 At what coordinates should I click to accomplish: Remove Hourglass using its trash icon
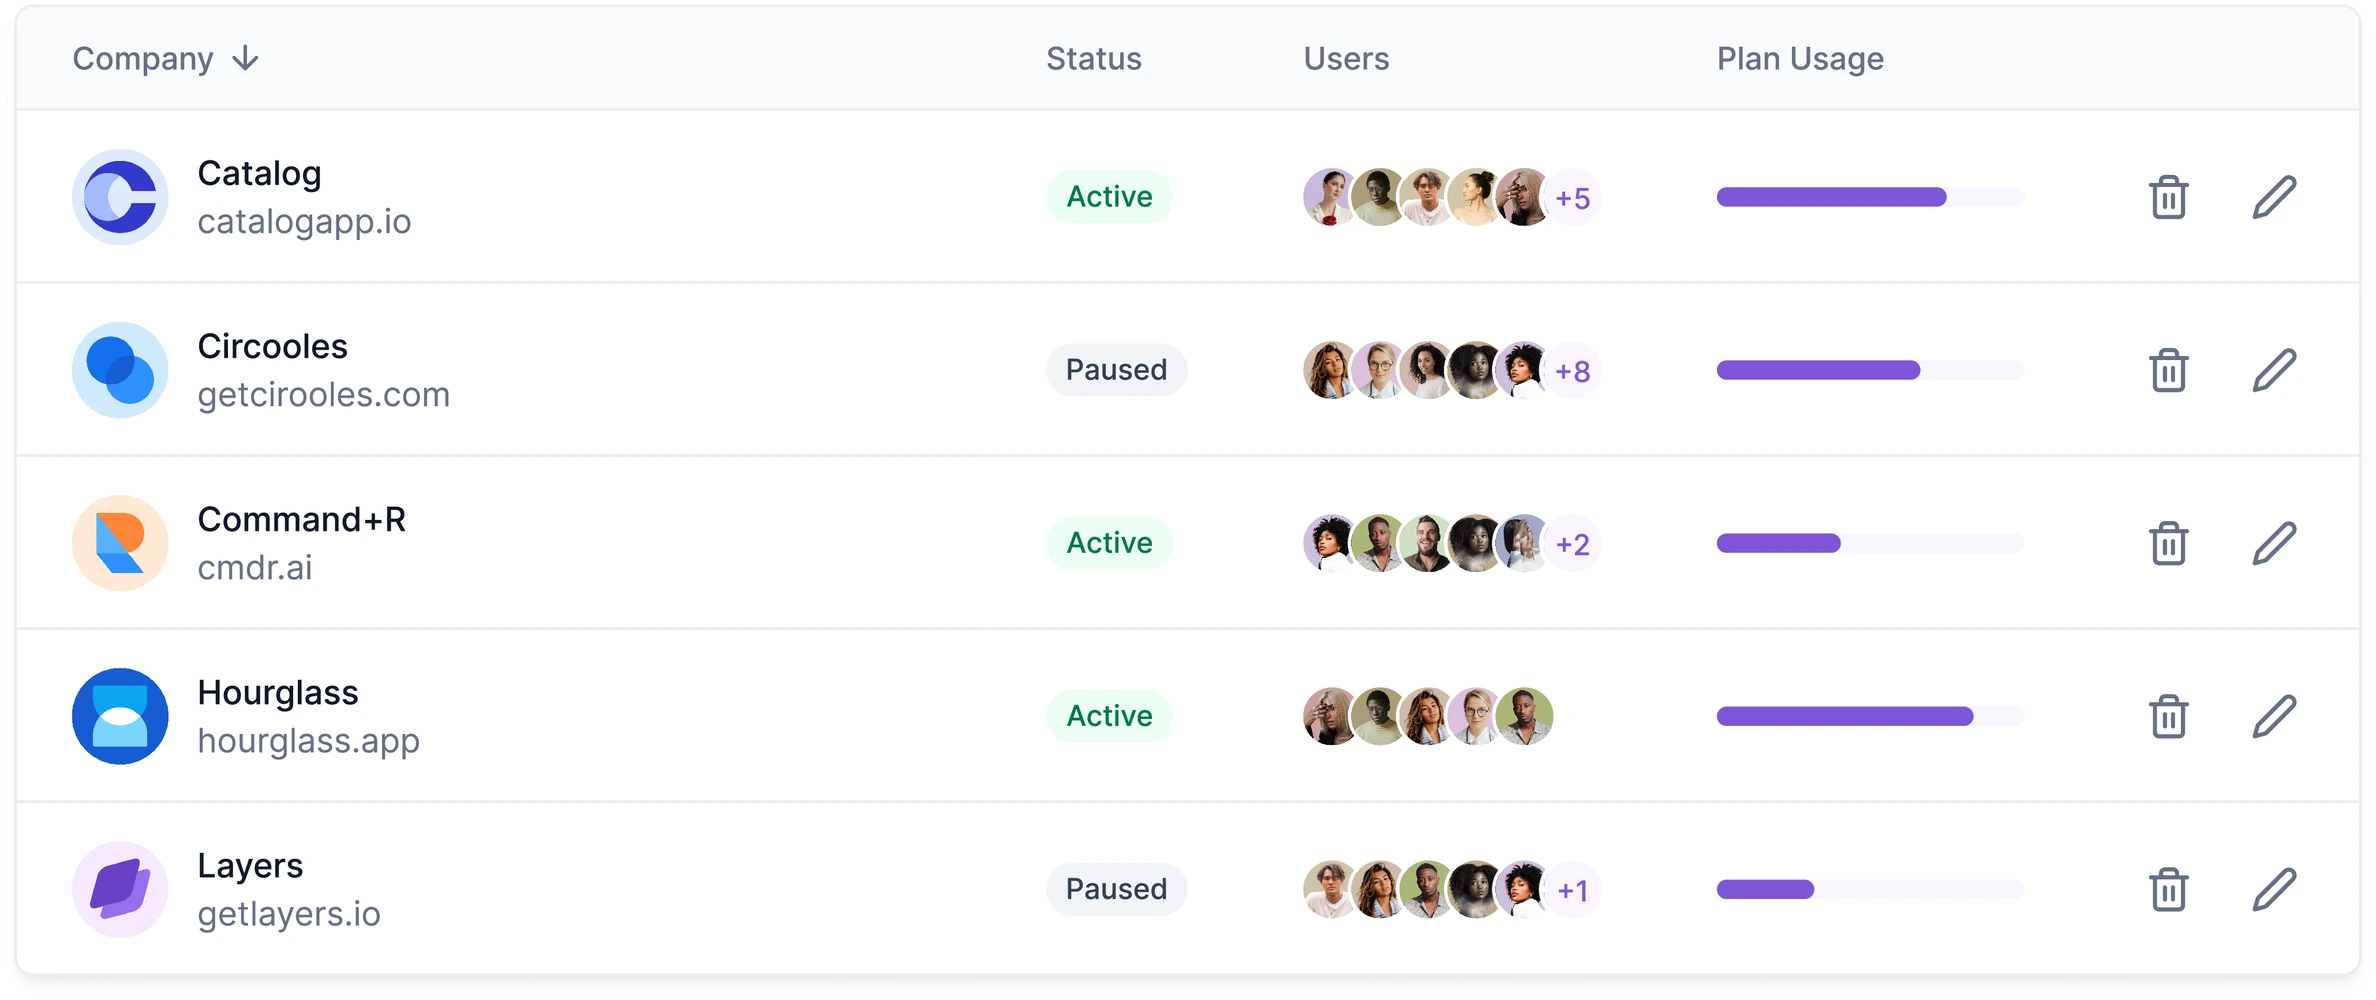pyautogui.click(x=2168, y=716)
